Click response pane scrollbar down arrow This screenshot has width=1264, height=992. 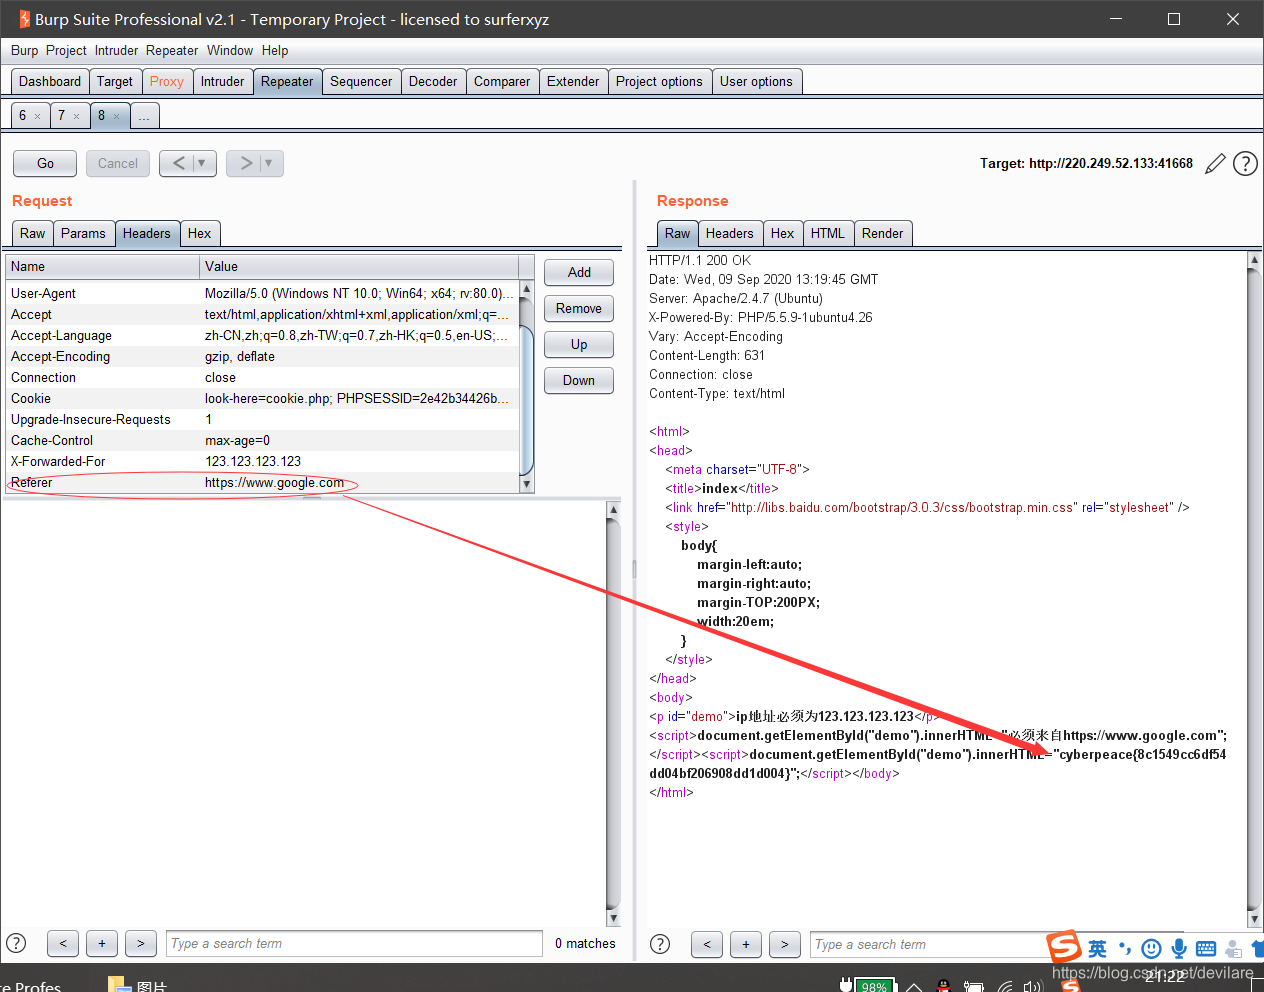pos(1255,919)
